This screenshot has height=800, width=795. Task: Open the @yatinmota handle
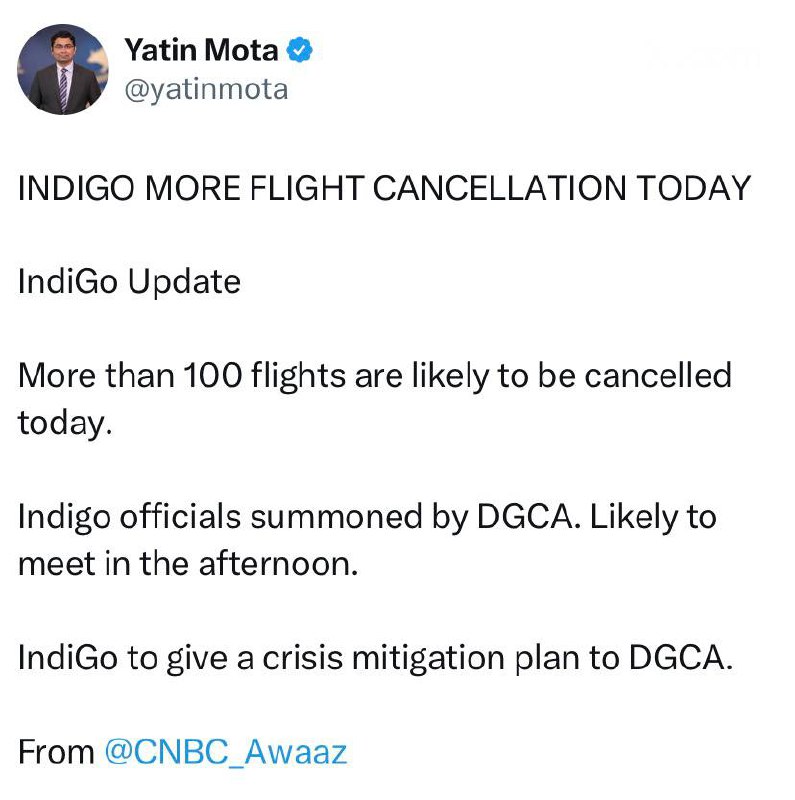click(x=205, y=90)
